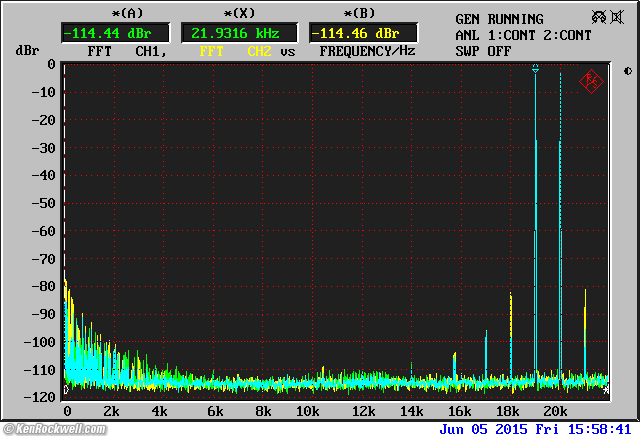Click the half-circle contrast icon beside graph
Viewport: 640px width, 436px height.
coord(627,71)
